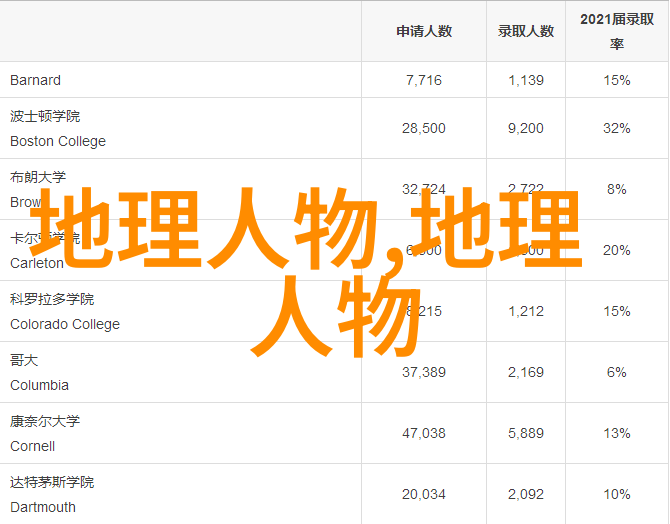Viewport: 670px width, 524px height.
Task: Click the 录取人数 column header
Action: coord(526,31)
